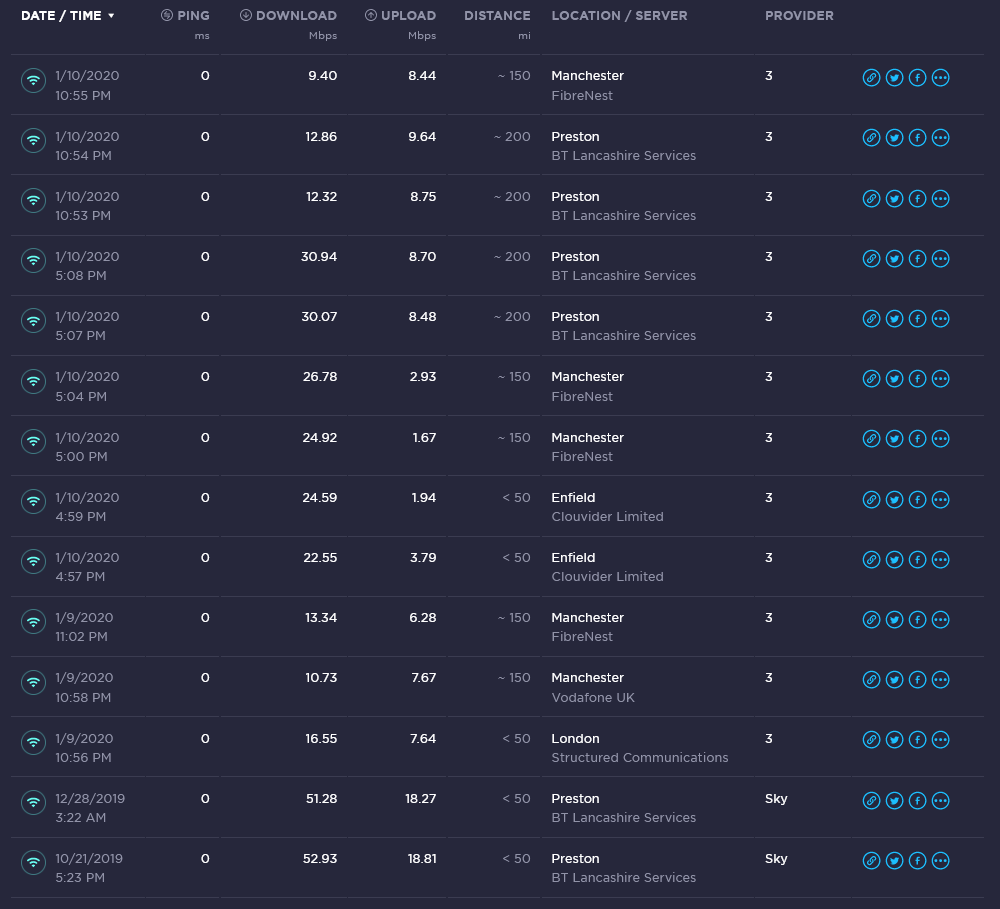Sort results by Distance column header
The height and width of the screenshot is (909, 1000).
[497, 15]
